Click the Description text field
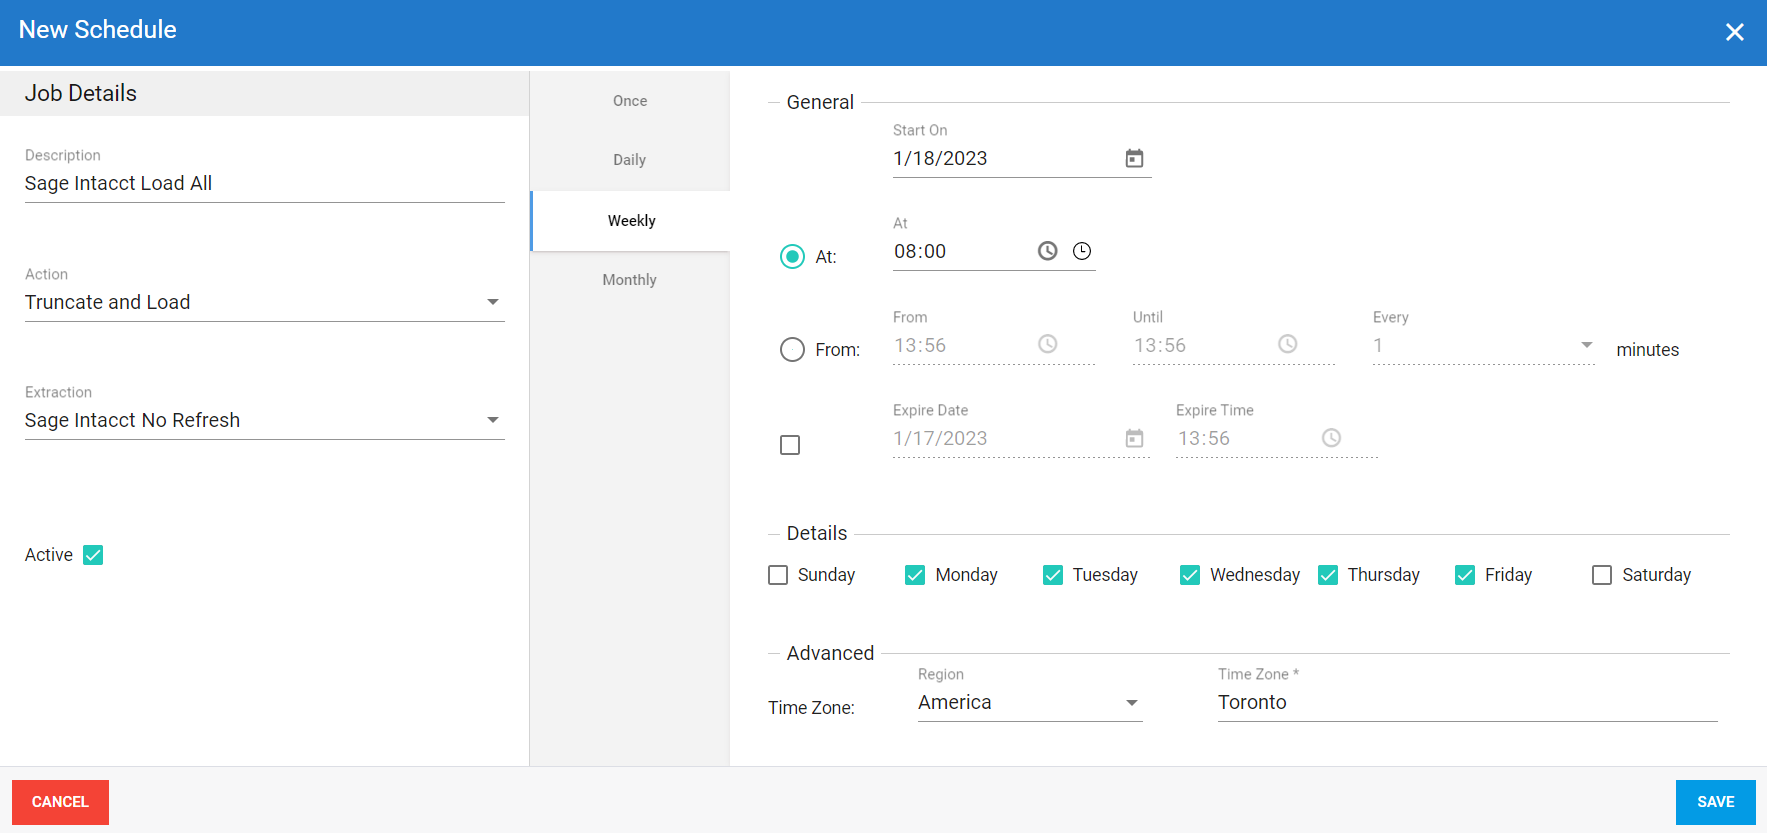Image resolution: width=1767 pixels, height=833 pixels. click(x=264, y=184)
